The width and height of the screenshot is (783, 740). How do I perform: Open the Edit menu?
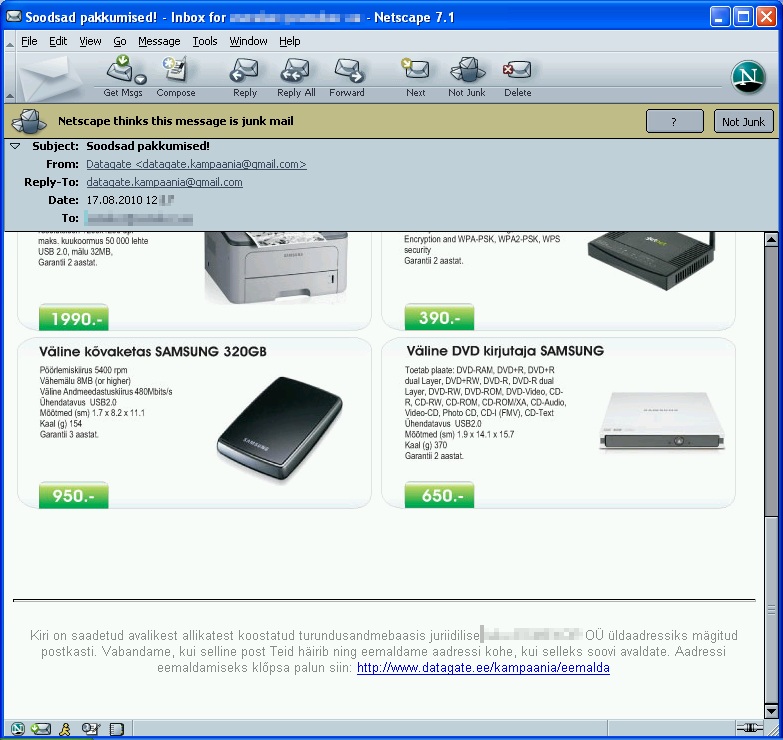(58, 41)
